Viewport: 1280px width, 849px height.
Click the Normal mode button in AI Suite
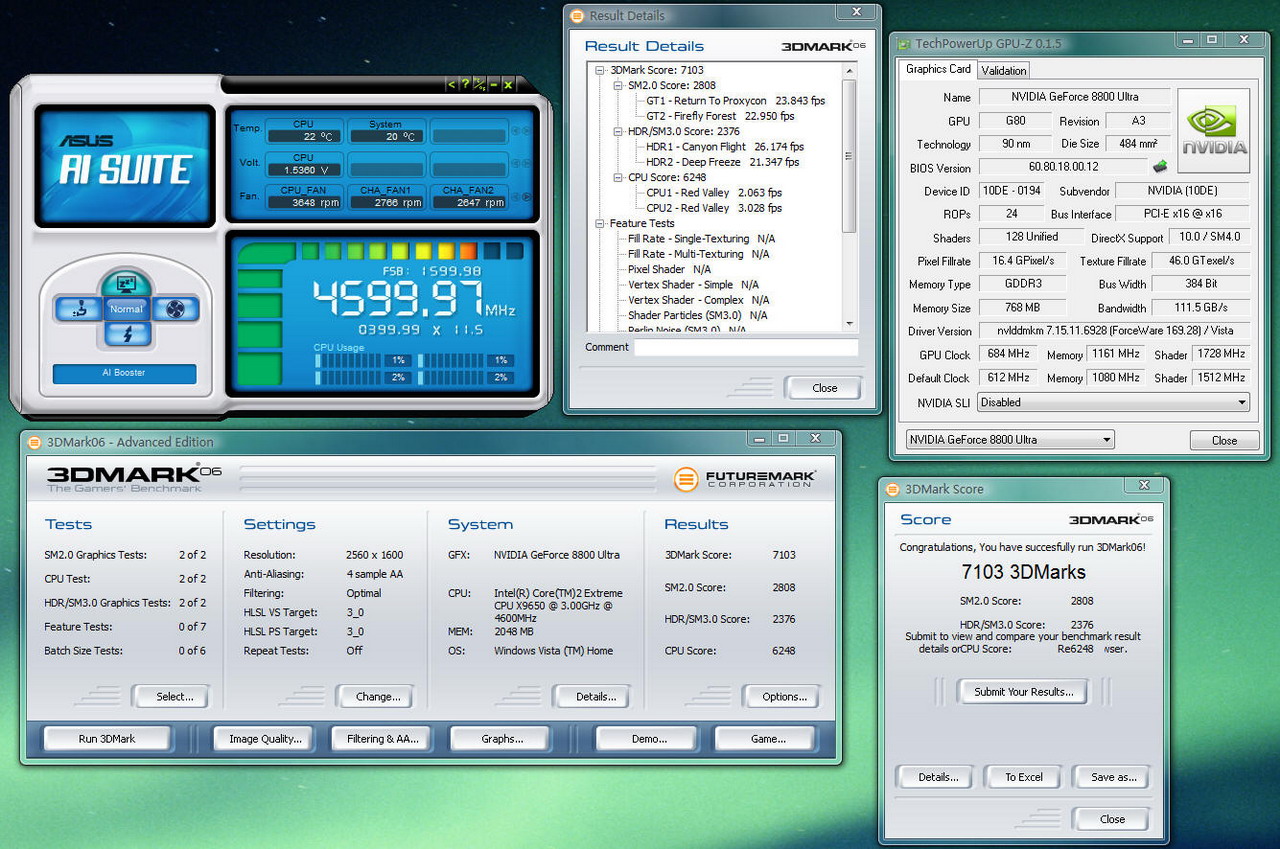(127, 309)
